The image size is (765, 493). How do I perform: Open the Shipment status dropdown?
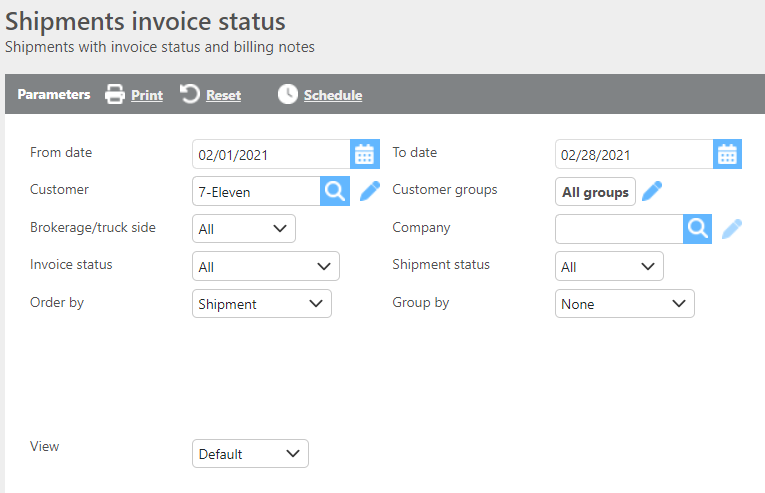tap(609, 266)
